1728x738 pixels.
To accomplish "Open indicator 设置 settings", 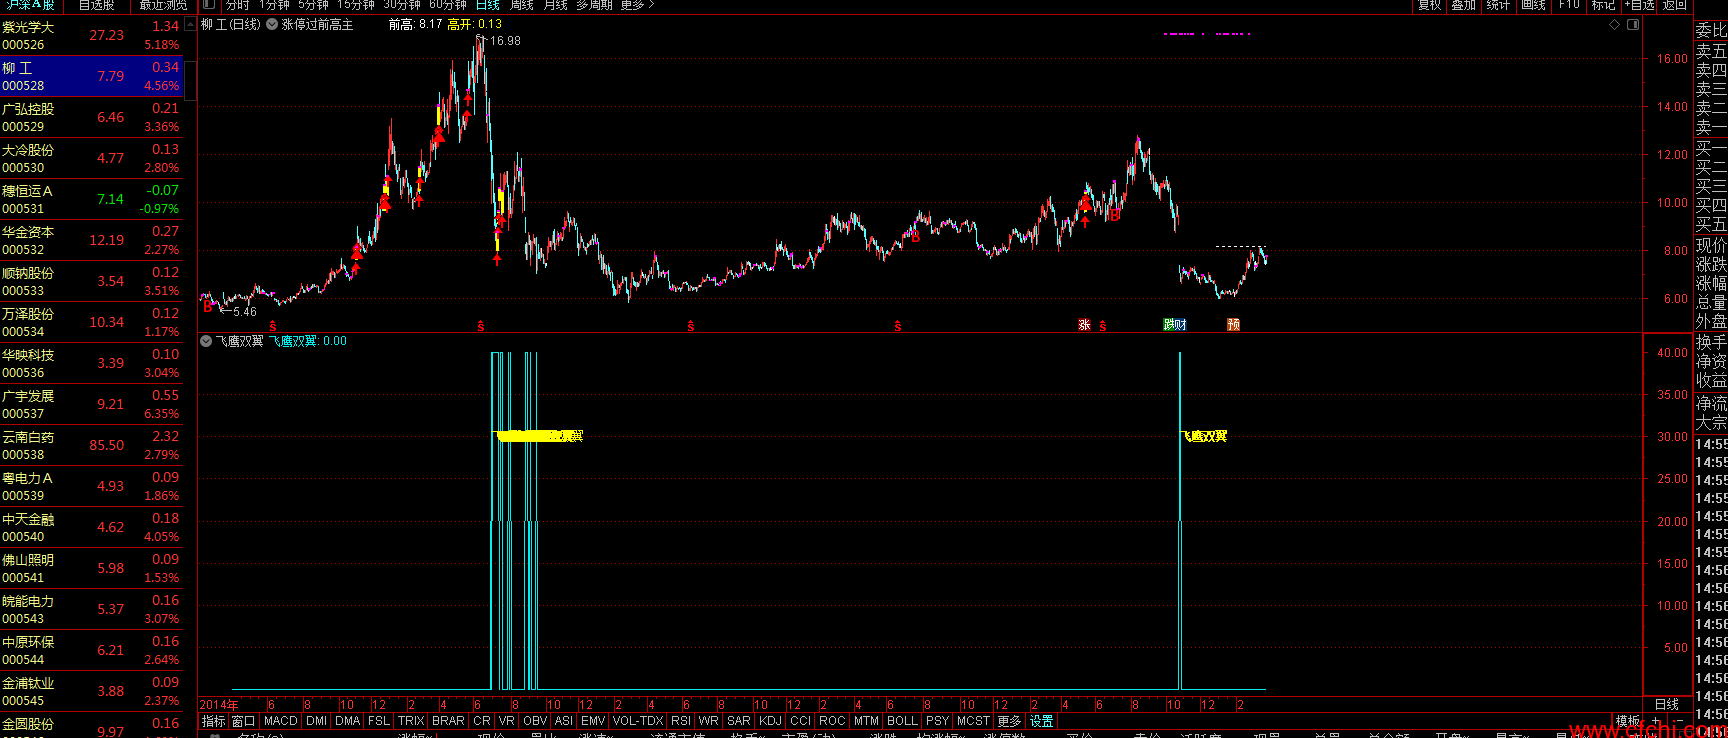I will pos(1041,721).
